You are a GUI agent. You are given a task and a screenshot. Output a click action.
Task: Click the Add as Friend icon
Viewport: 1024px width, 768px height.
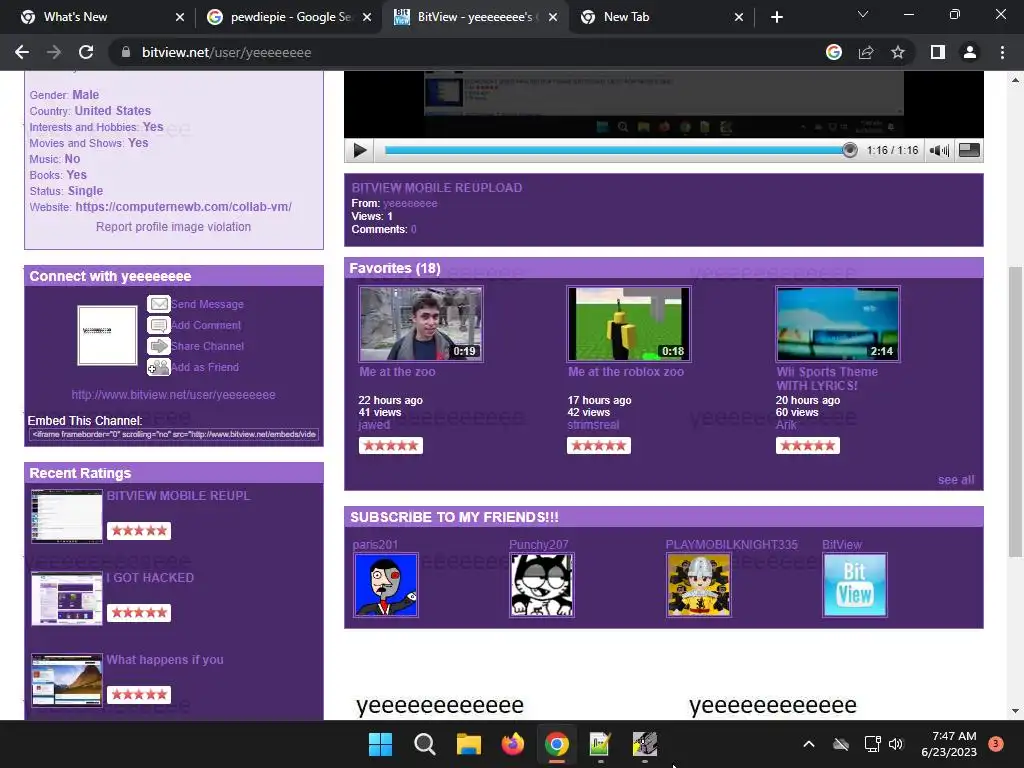[x=158, y=367]
